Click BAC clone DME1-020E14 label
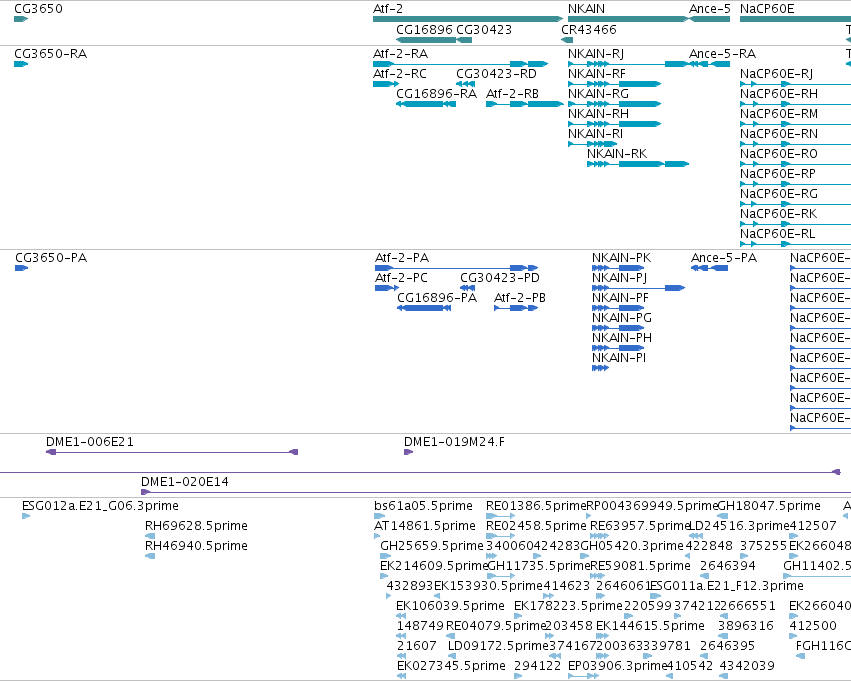Image resolution: width=851 pixels, height=681 pixels. click(x=185, y=482)
